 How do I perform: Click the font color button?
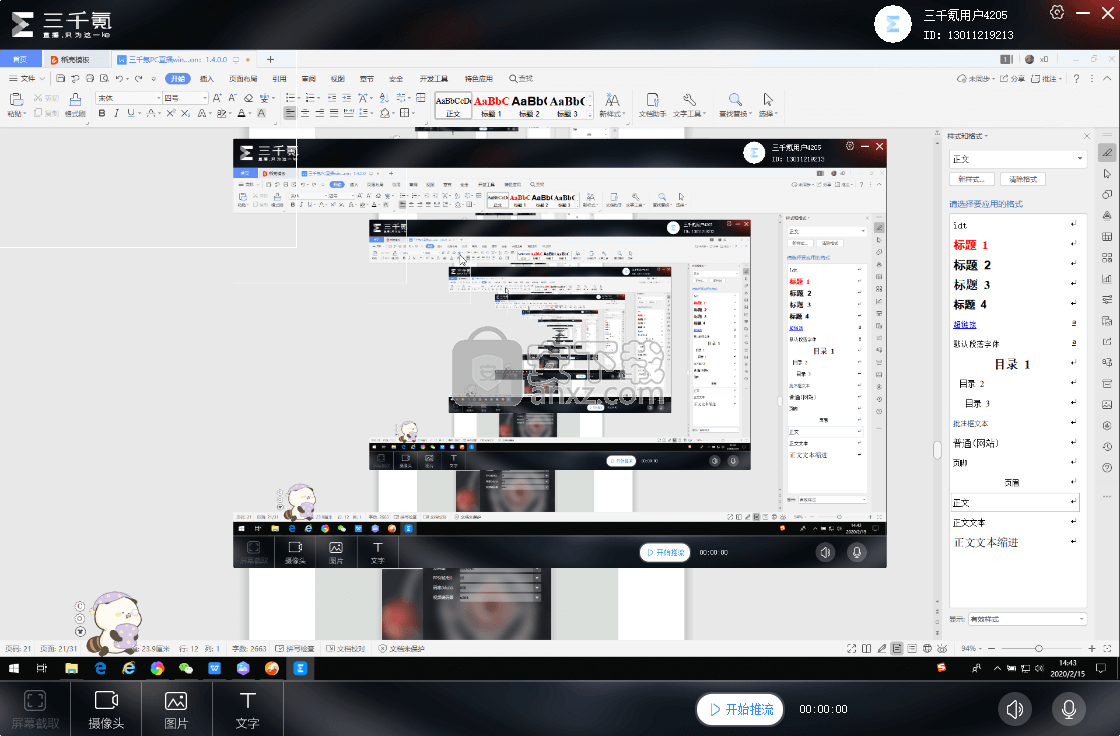(241, 113)
